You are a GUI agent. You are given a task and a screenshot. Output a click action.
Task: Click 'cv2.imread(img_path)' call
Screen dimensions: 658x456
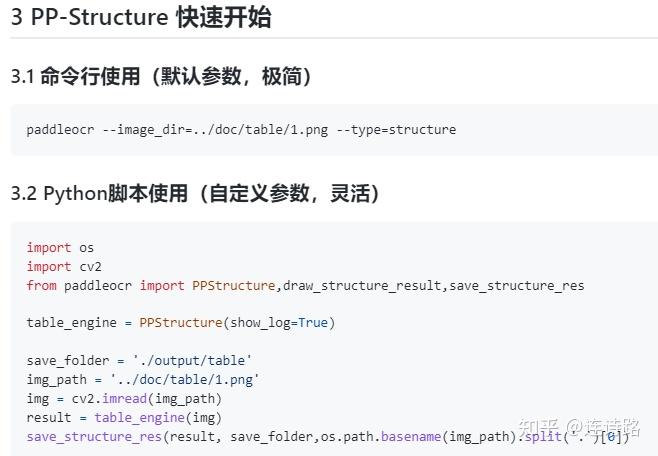coord(146,398)
